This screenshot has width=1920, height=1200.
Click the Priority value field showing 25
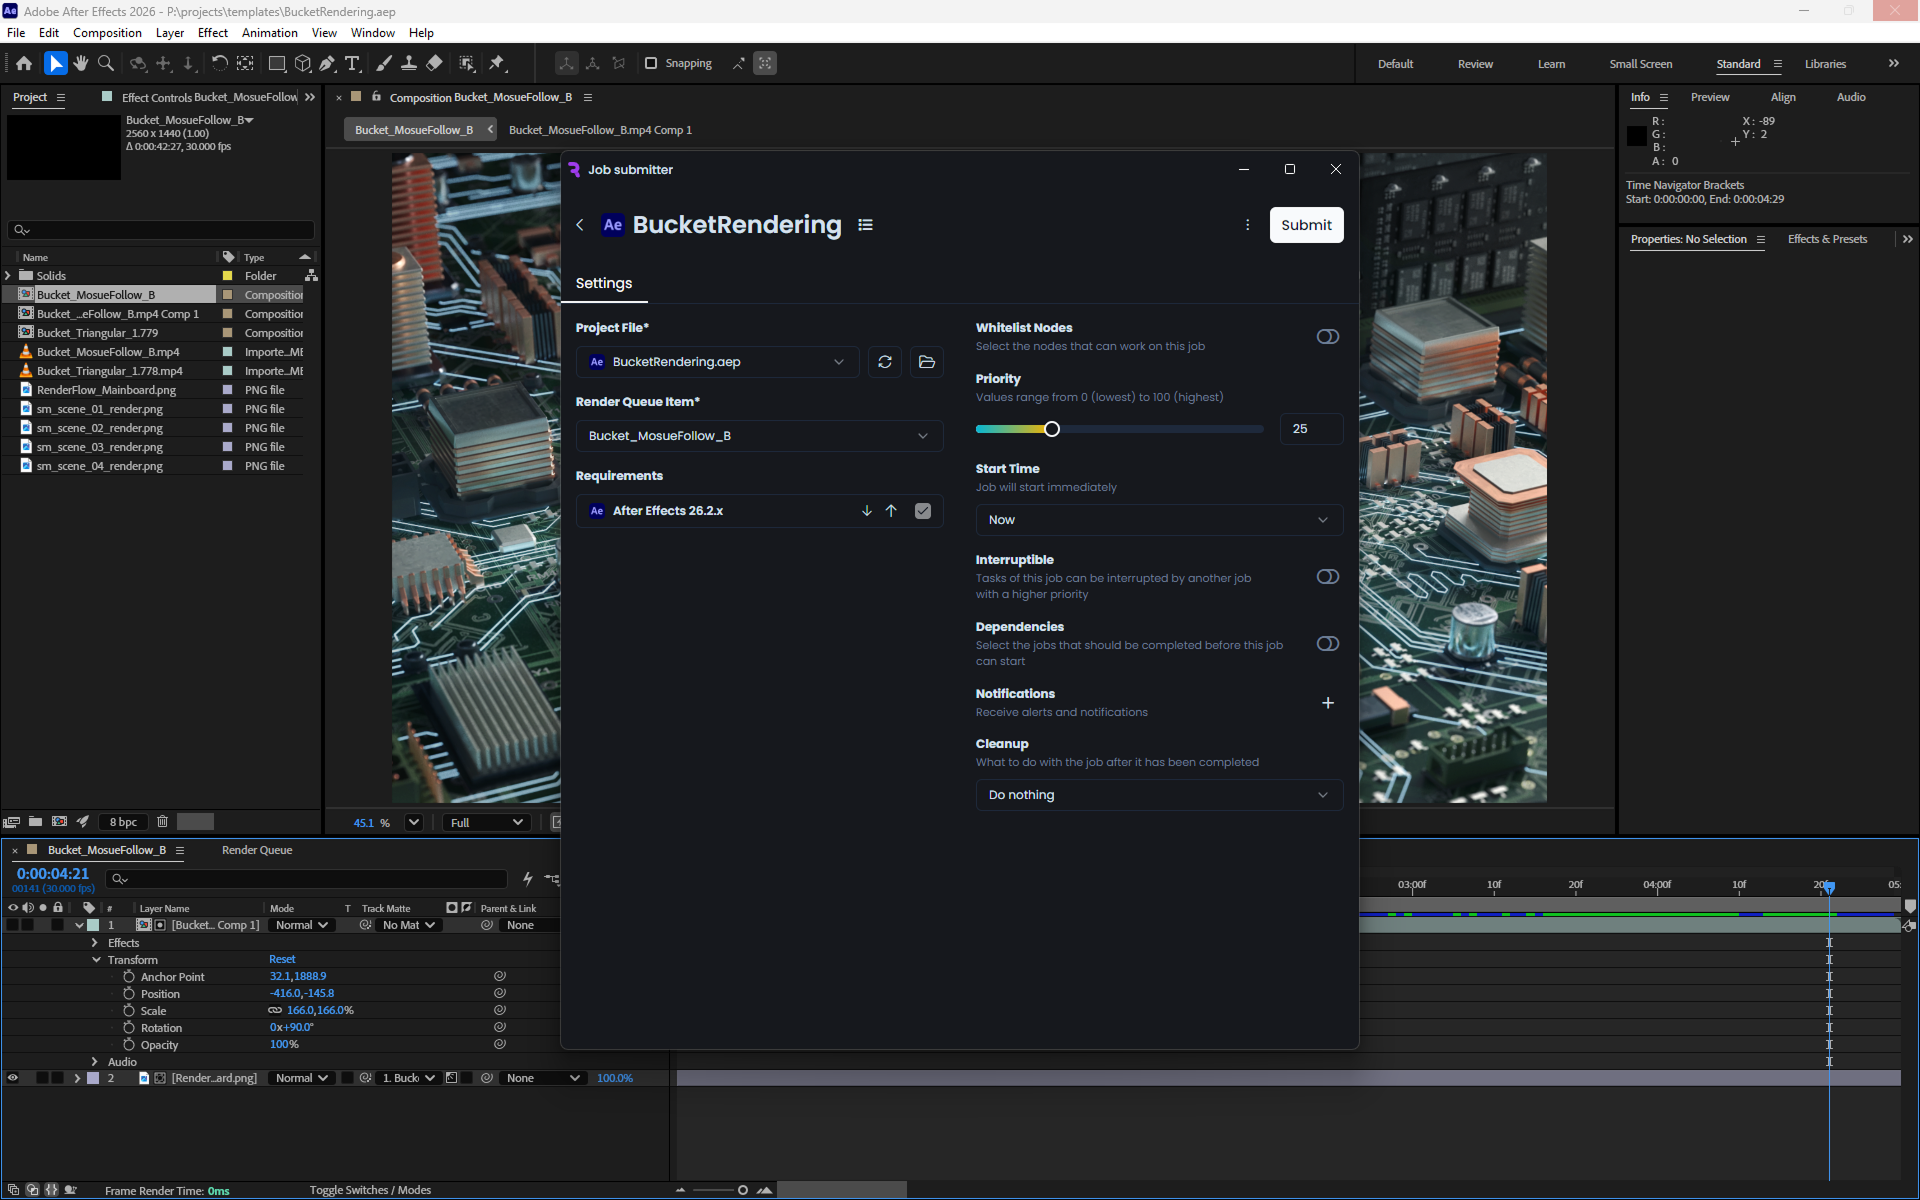point(1311,429)
